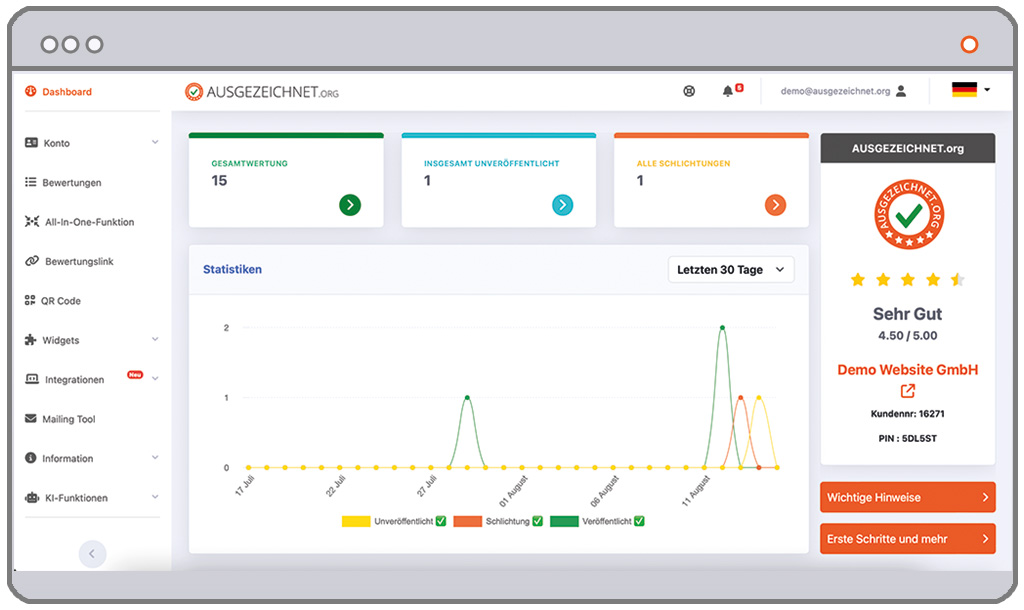Toggle the Veröffentlicht legend checkbox

click(x=639, y=521)
